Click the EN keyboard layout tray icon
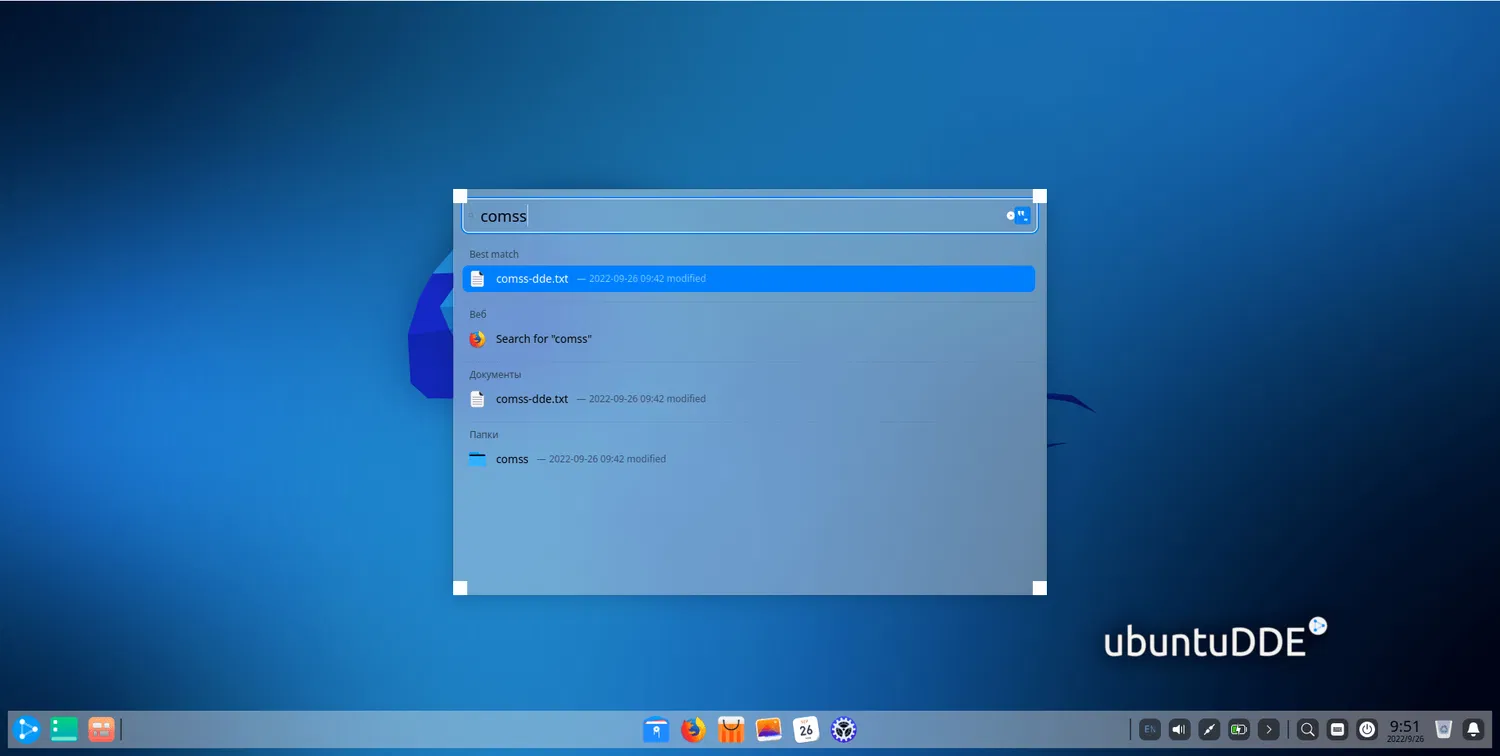This screenshot has height=756, width=1500. [1150, 729]
